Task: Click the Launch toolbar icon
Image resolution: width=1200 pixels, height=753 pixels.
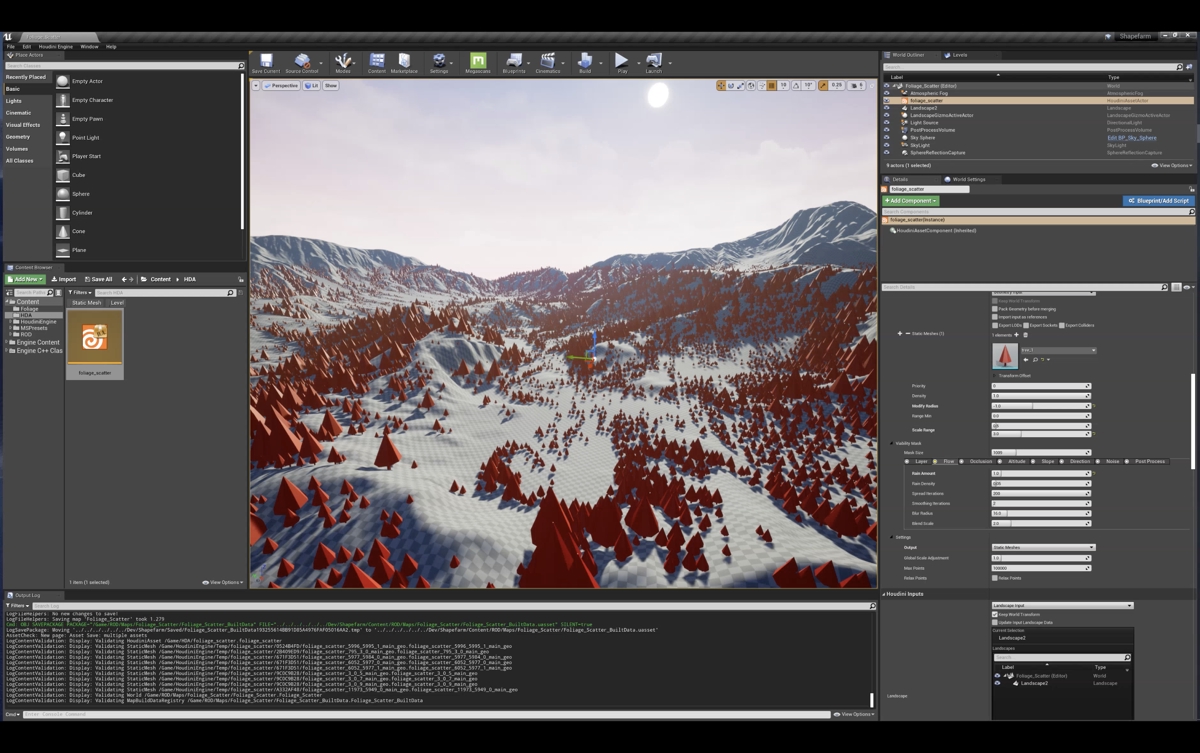Action: [654, 62]
